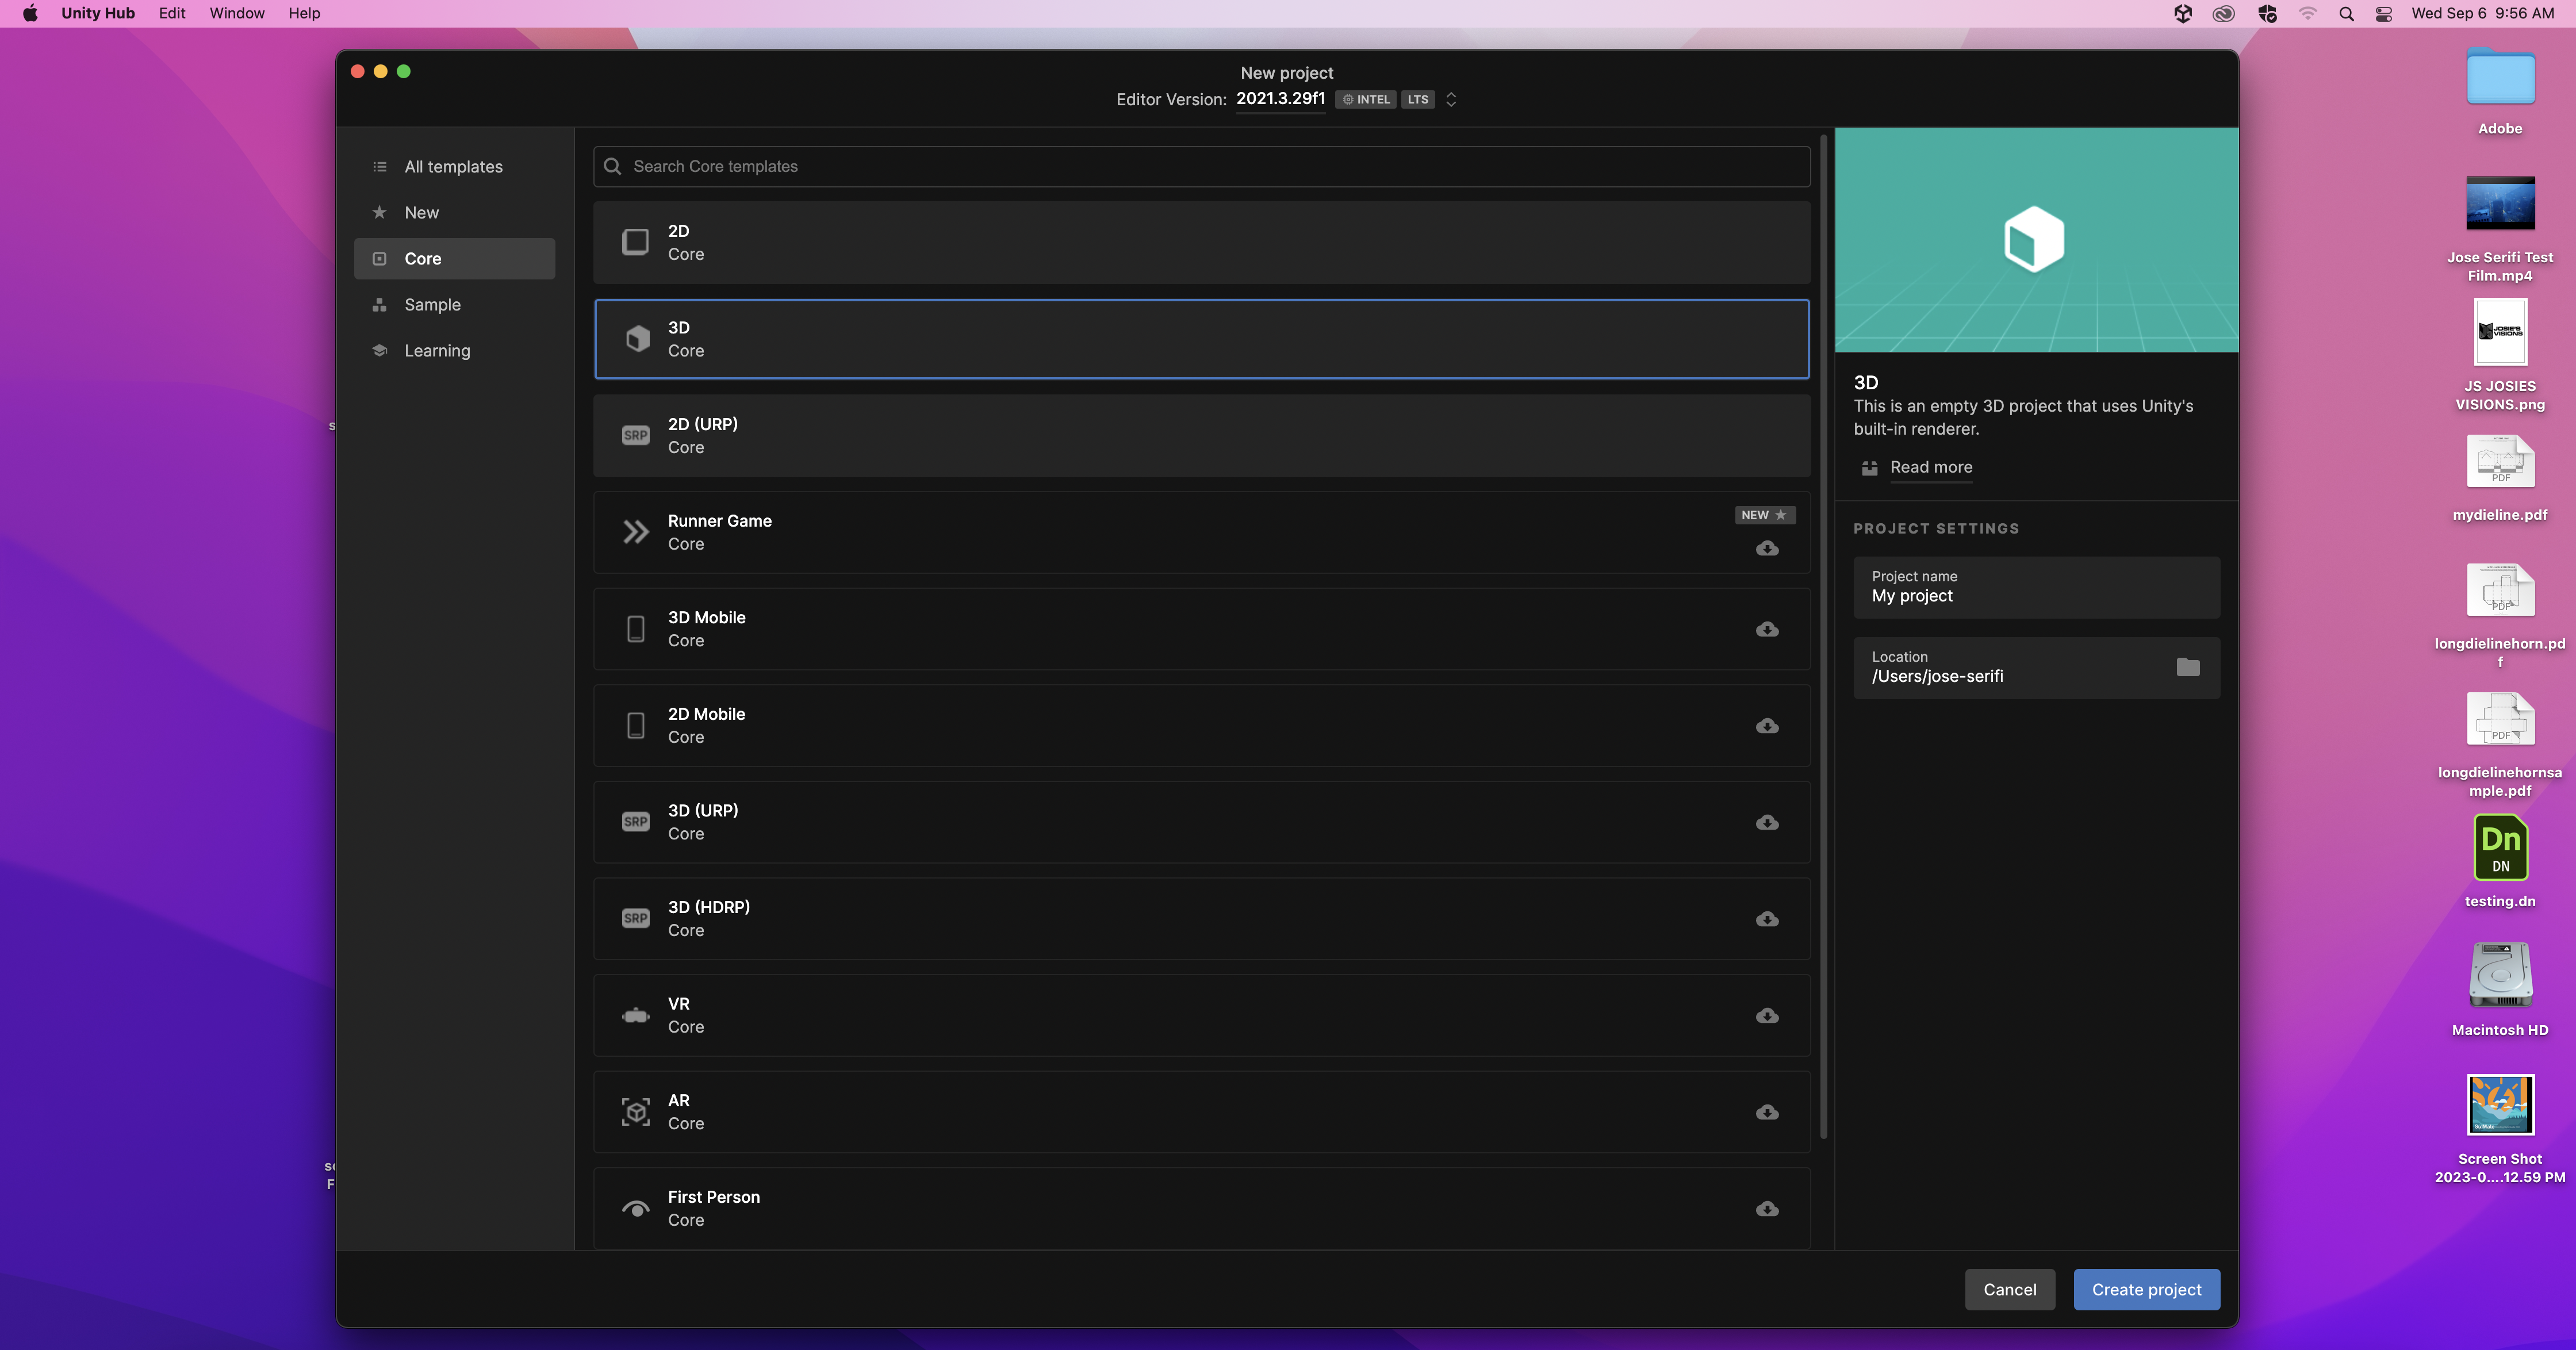Open the Help menu

[x=304, y=13]
